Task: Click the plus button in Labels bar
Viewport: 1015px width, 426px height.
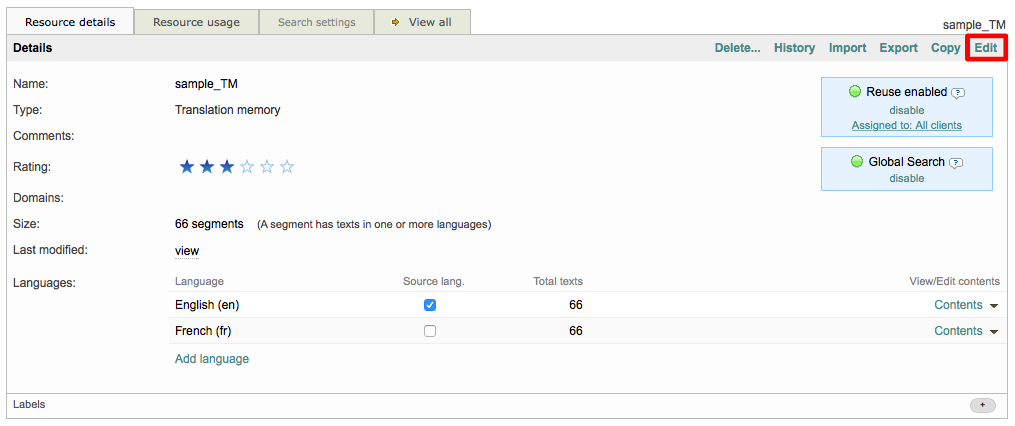Action: tap(982, 405)
